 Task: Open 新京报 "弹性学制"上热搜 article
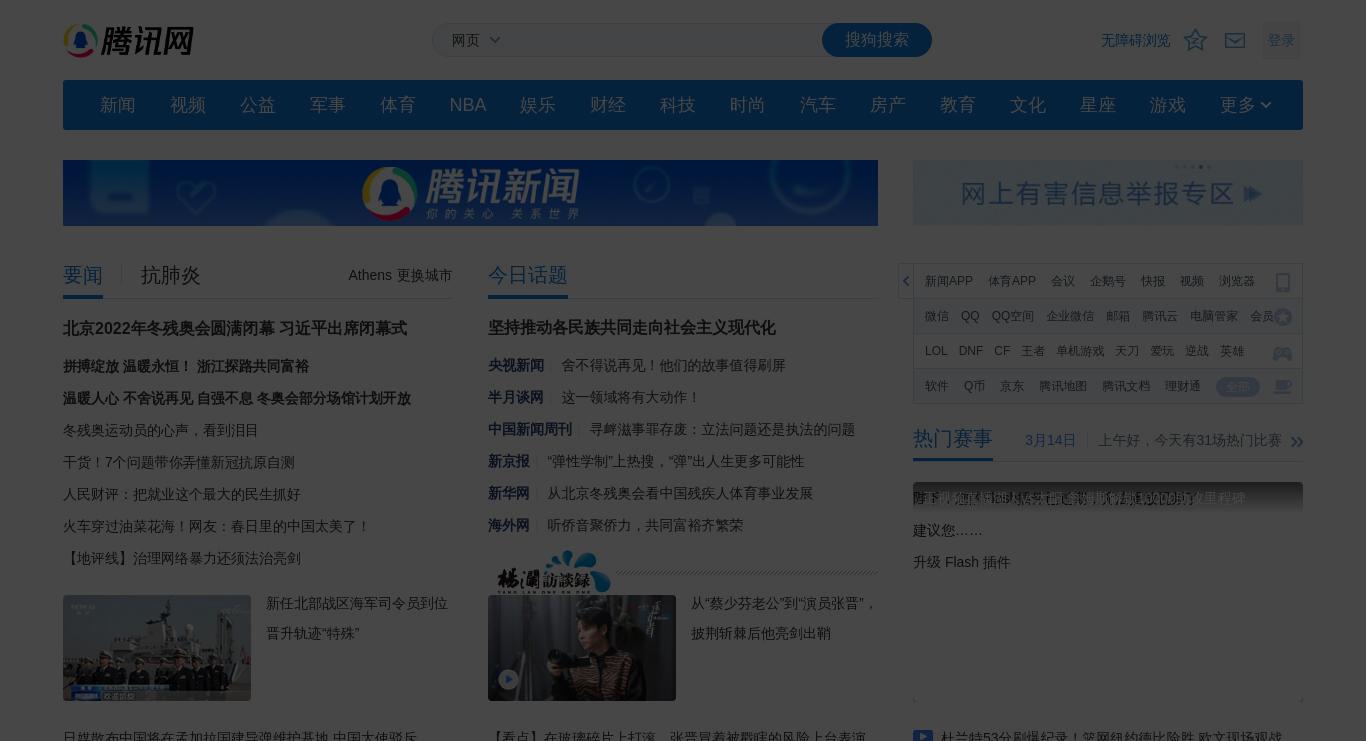(676, 461)
